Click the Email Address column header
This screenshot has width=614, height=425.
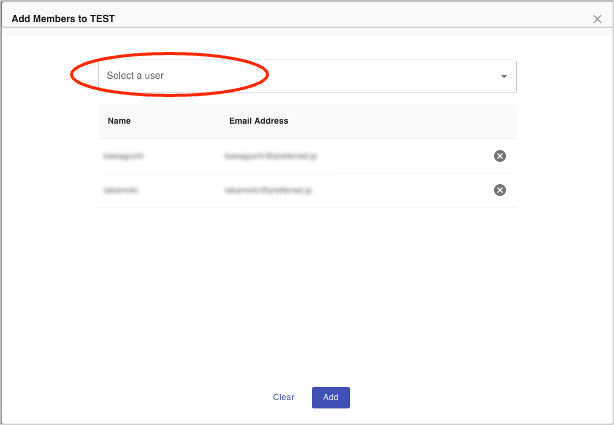(258, 121)
